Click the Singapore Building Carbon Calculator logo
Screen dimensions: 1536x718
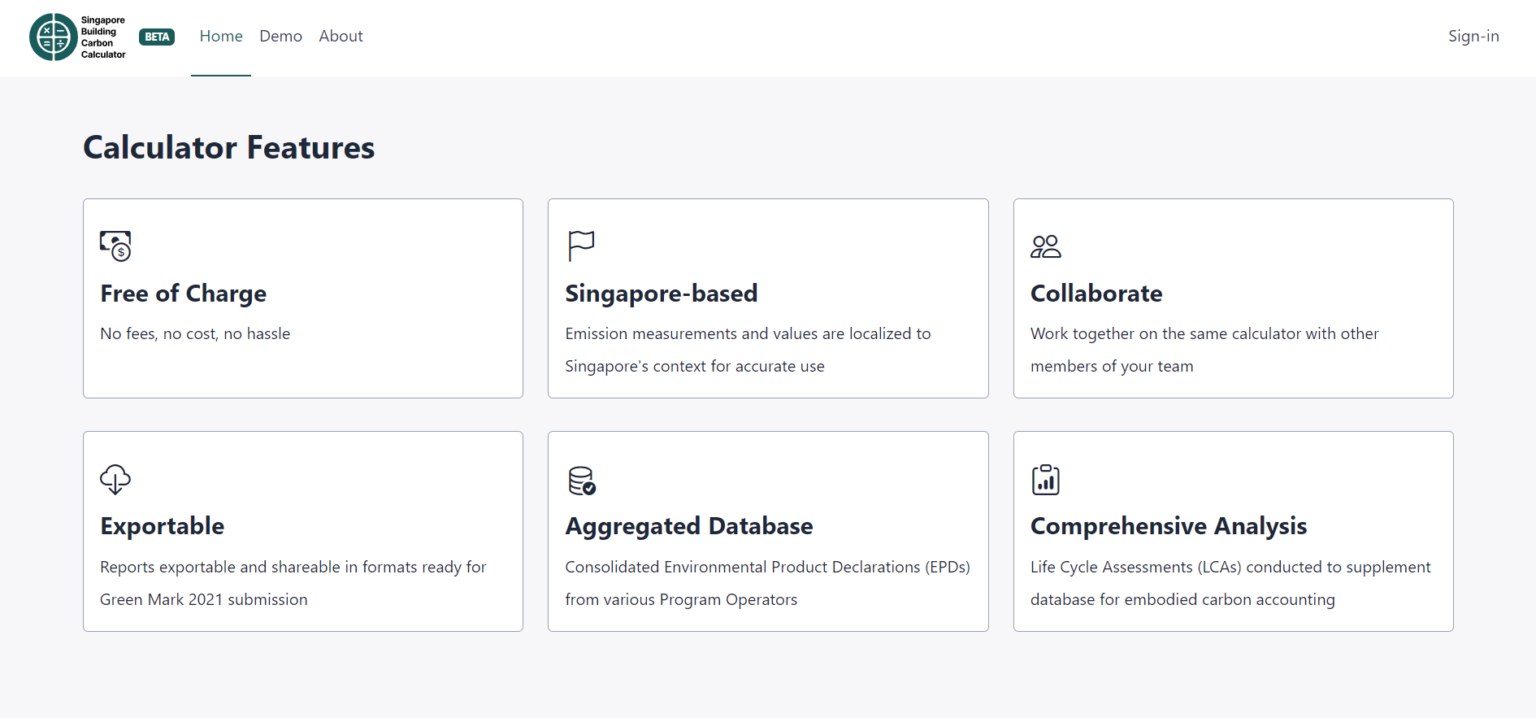[x=78, y=37]
